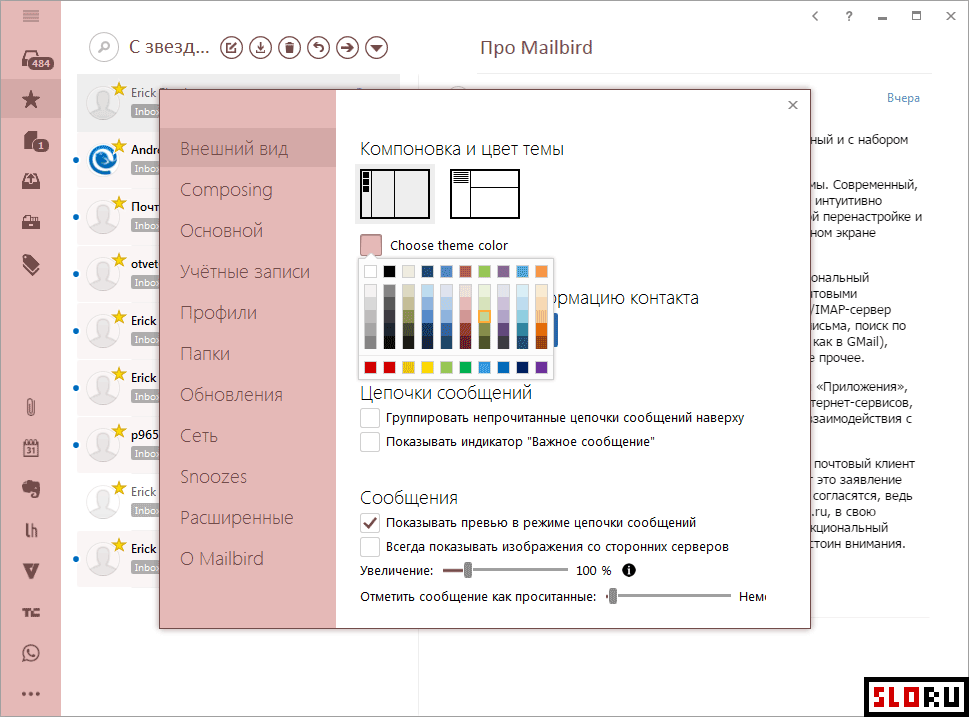The width and height of the screenshot is (969, 717).
Task: Close the settings dialog
Action: tap(793, 105)
